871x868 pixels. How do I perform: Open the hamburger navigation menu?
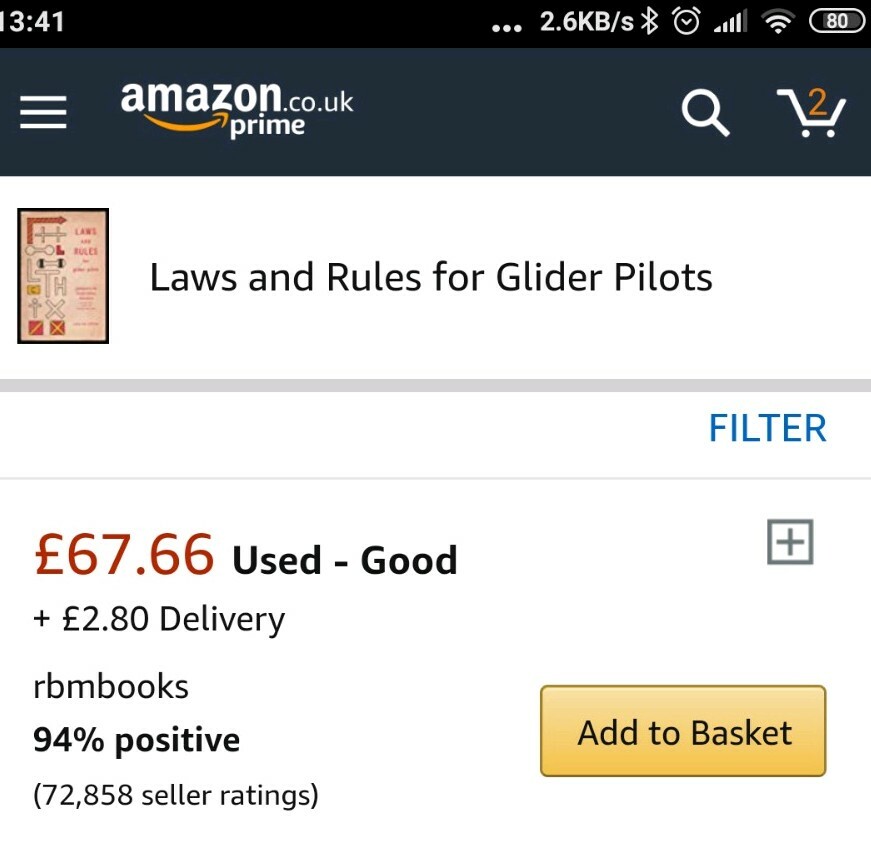42,113
